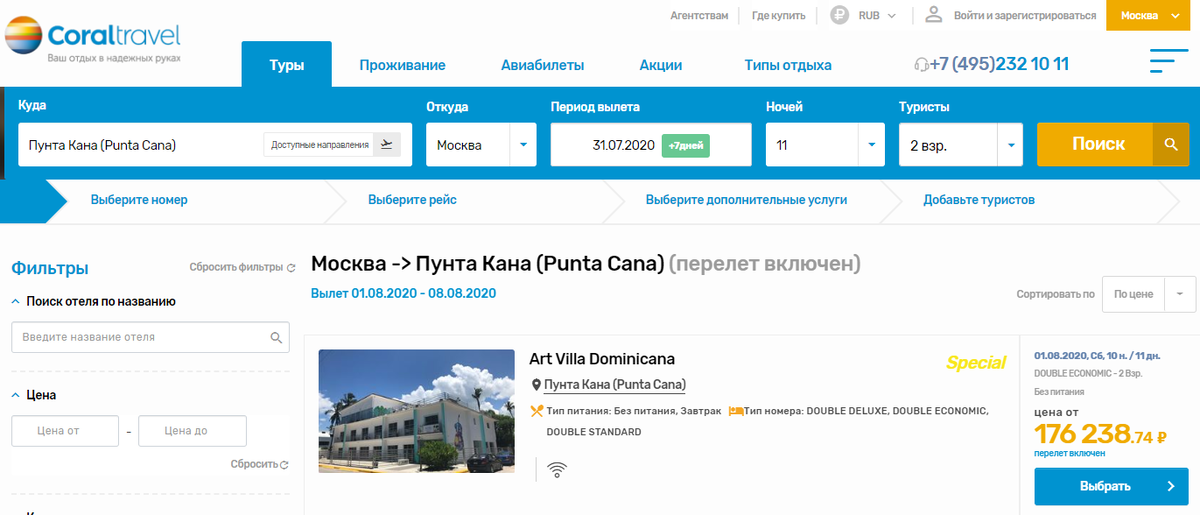
Task: Click the Выбрать button
Action: tap(1111, 486)
